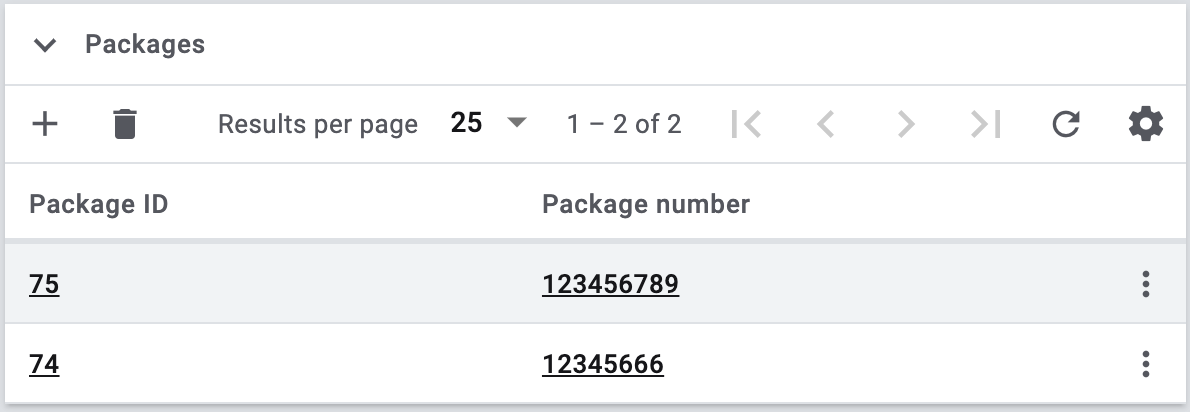Click the add package plus icon
This screenshot has height=412, width=1190.
point(45,124)
